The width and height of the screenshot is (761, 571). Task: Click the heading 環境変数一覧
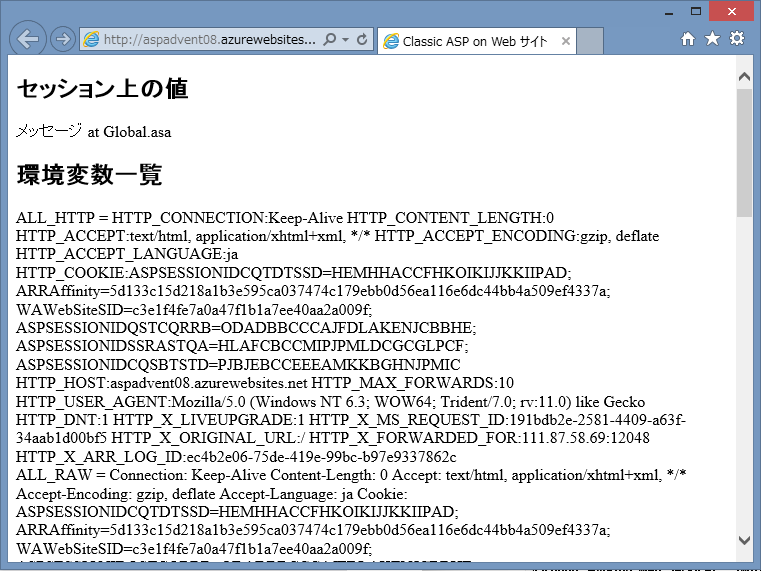(89, 175)
